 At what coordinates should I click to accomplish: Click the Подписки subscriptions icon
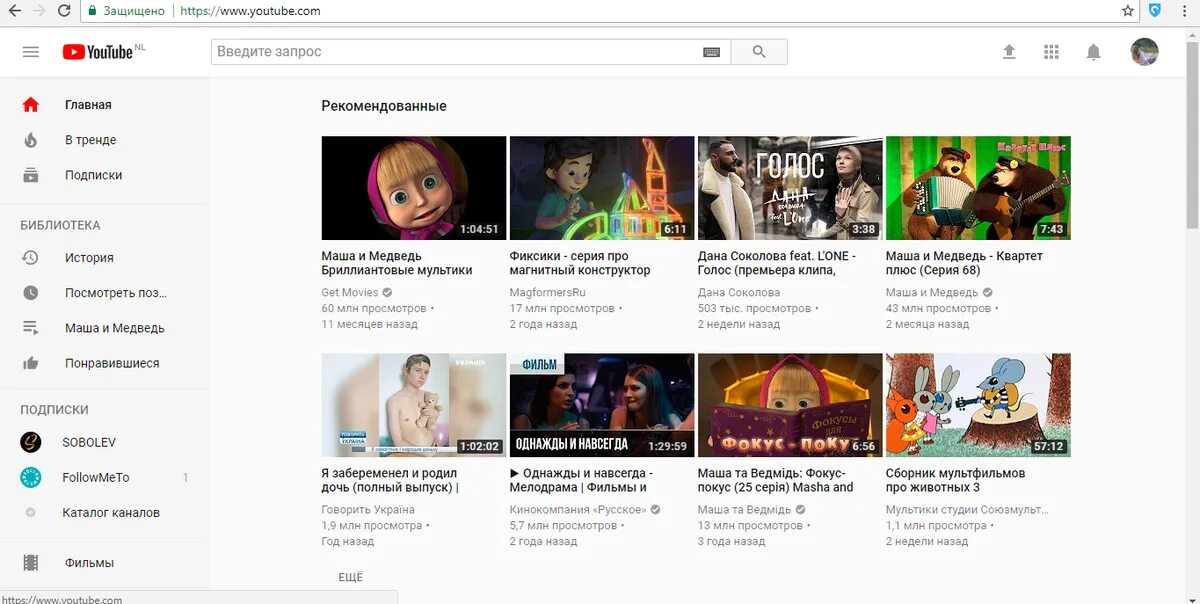pyautogui.click(x=31, y=175)
